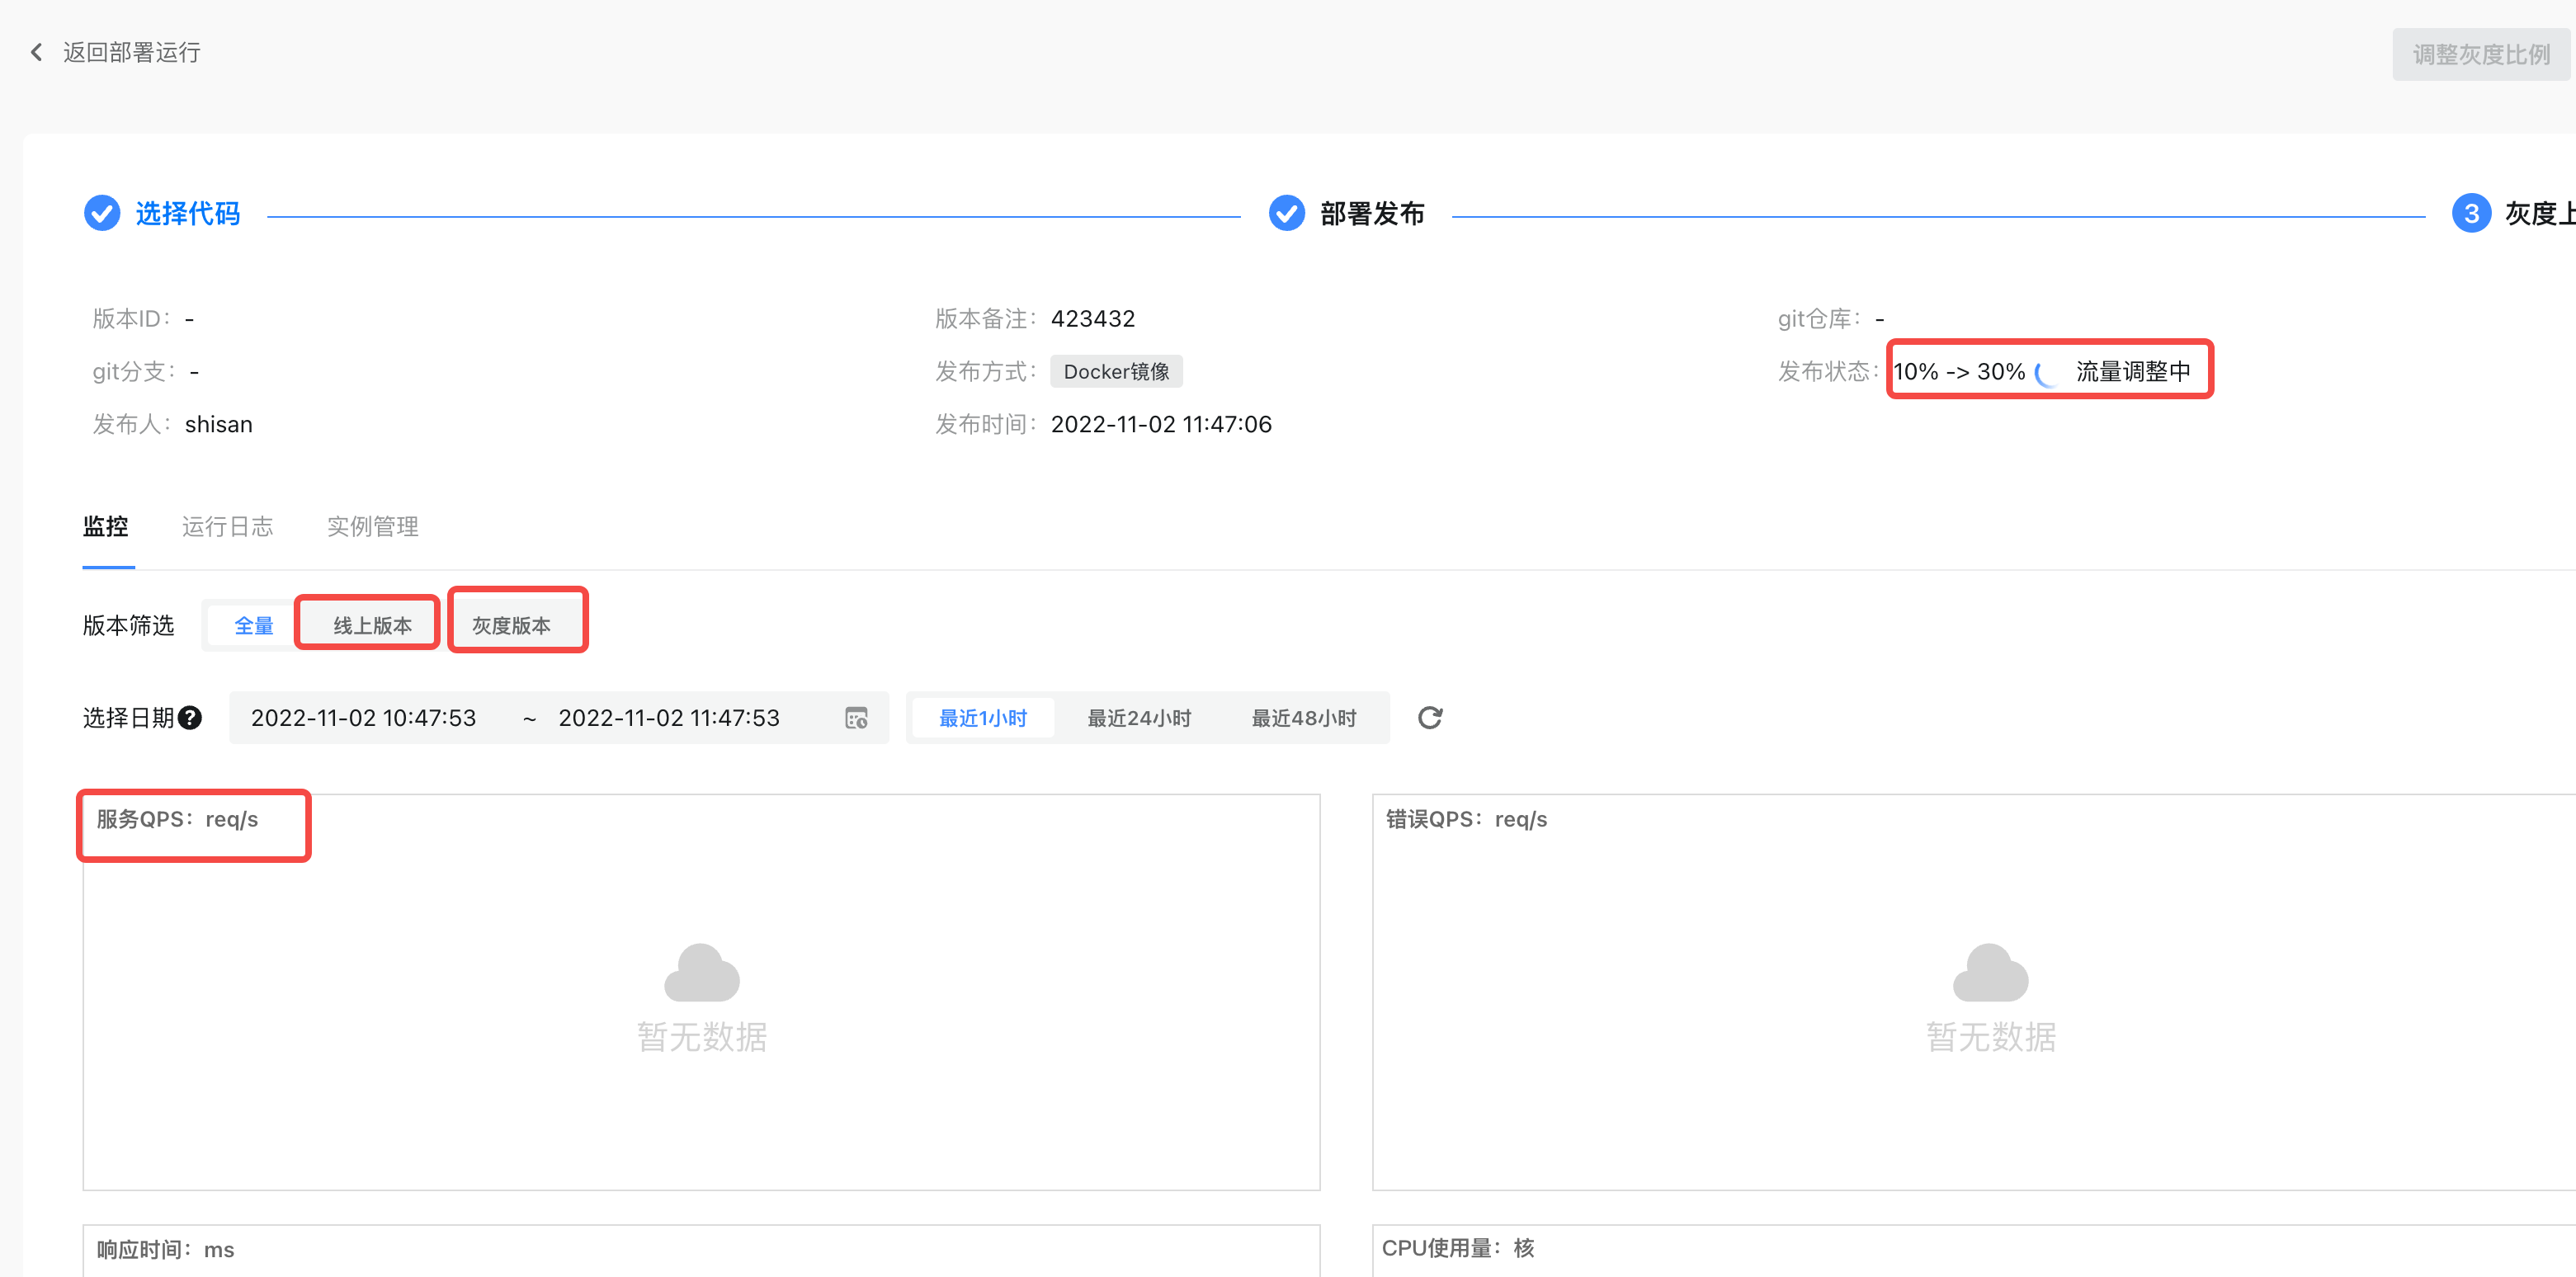This screenshot has width=2576, height=1277.
Task: Click the publisher name shisan
Action: pyautogui.click(x=219, y=424)
